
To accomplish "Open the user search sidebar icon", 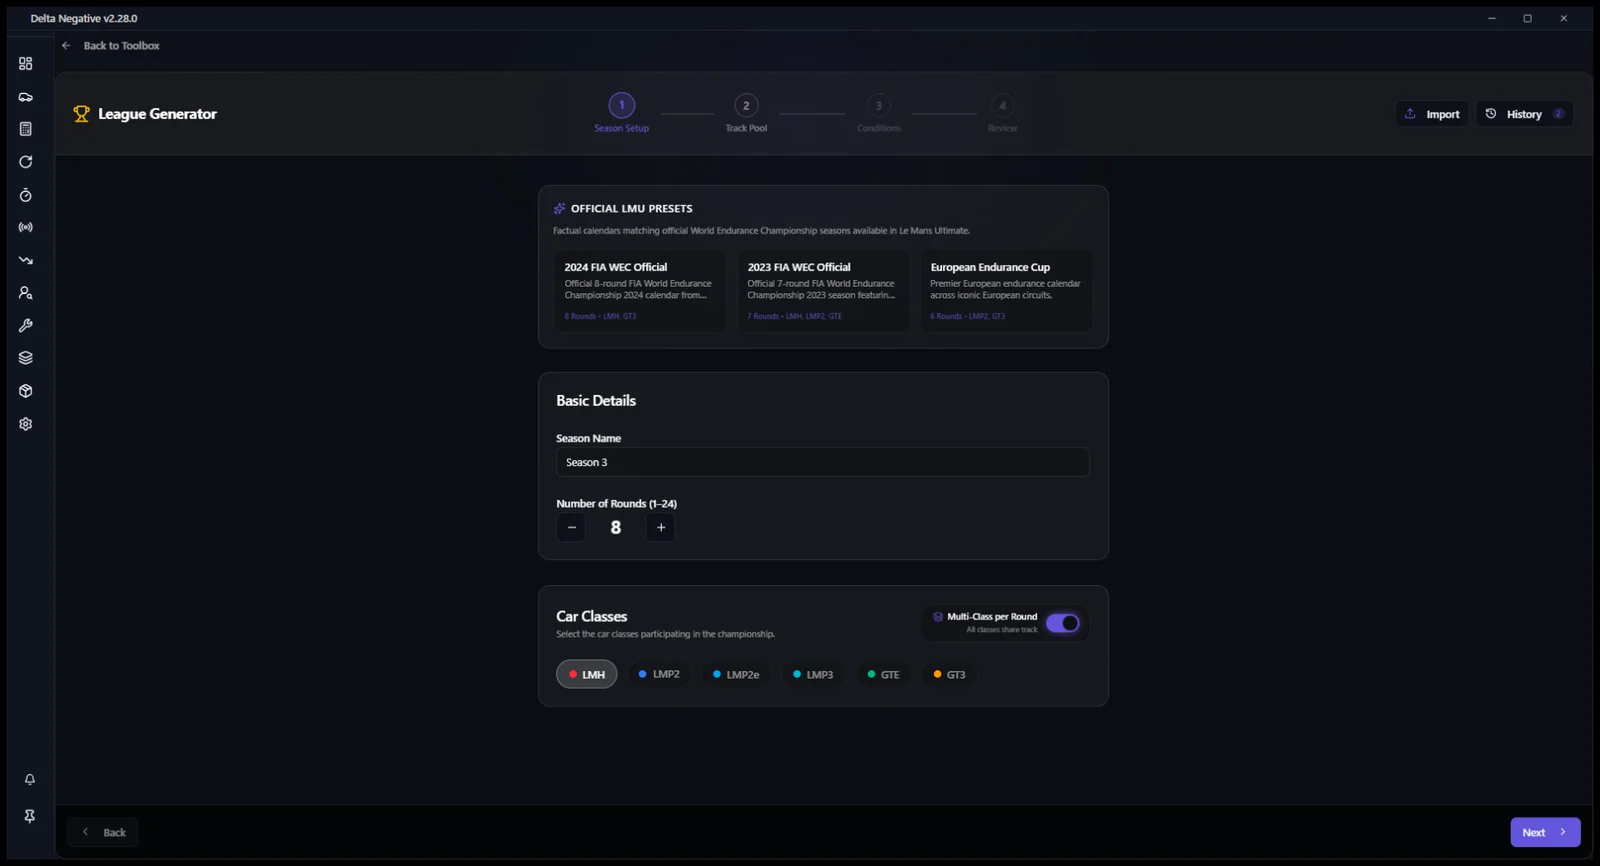I will coord(26,293).
